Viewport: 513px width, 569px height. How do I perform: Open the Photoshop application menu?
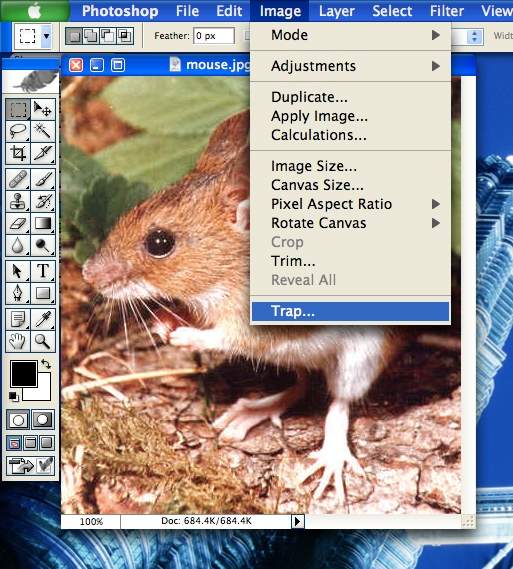point(120,11)
